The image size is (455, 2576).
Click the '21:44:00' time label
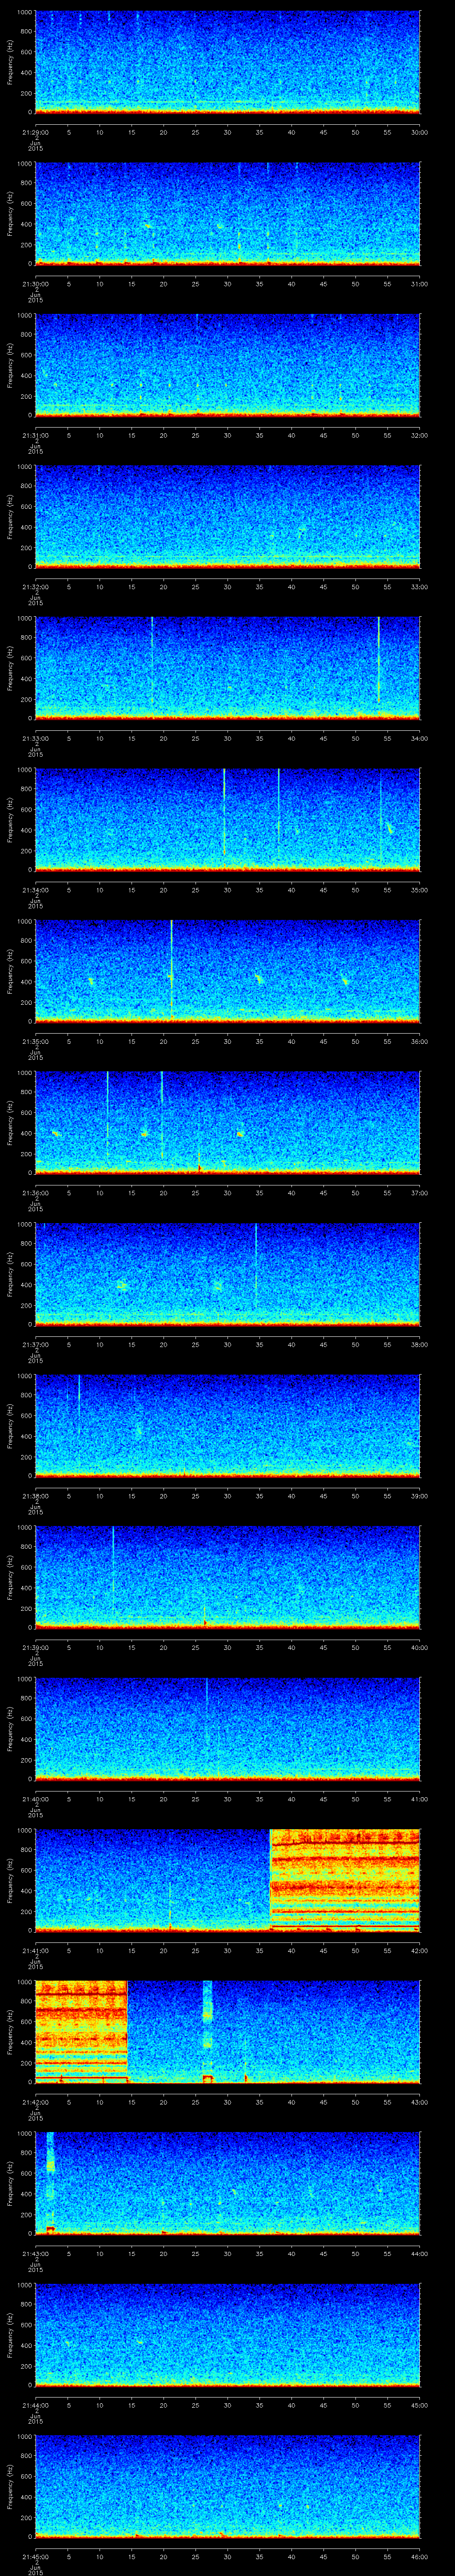(x=35, y=2404)
